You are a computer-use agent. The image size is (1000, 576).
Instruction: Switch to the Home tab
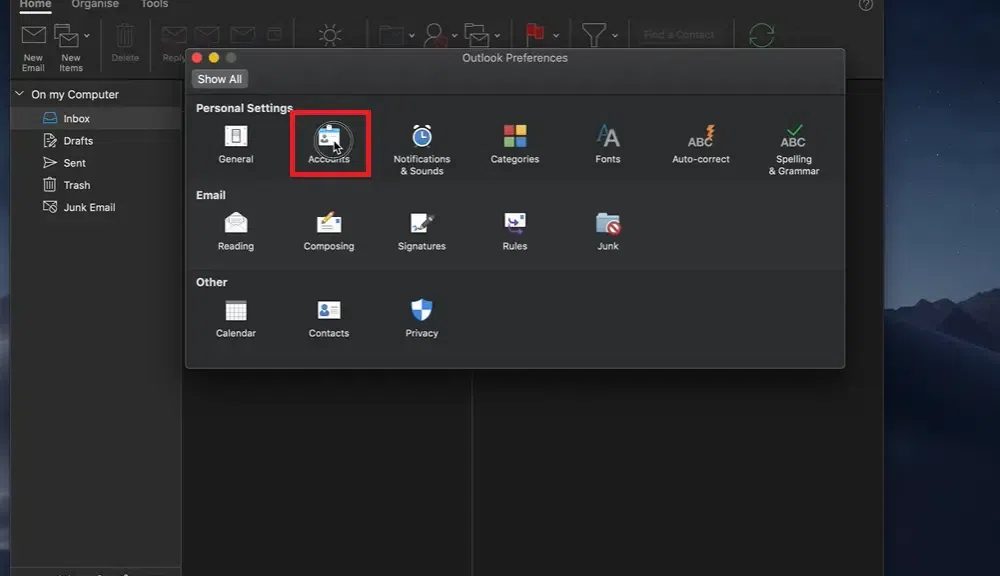click(35, 4)
